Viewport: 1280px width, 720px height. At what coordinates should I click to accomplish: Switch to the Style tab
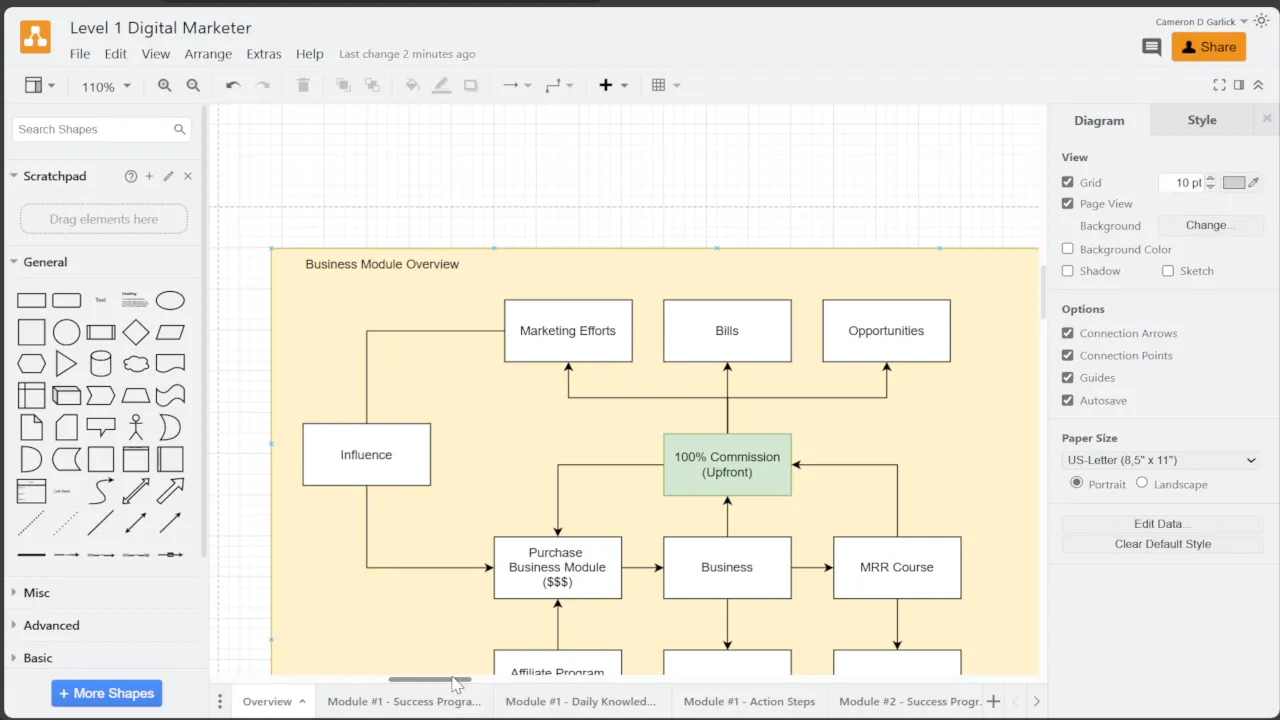click(1201, 120)
